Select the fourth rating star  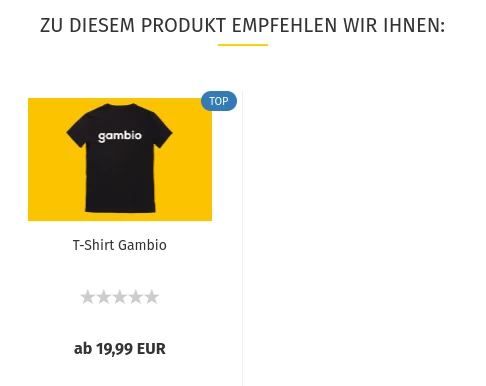coord(136,297)
